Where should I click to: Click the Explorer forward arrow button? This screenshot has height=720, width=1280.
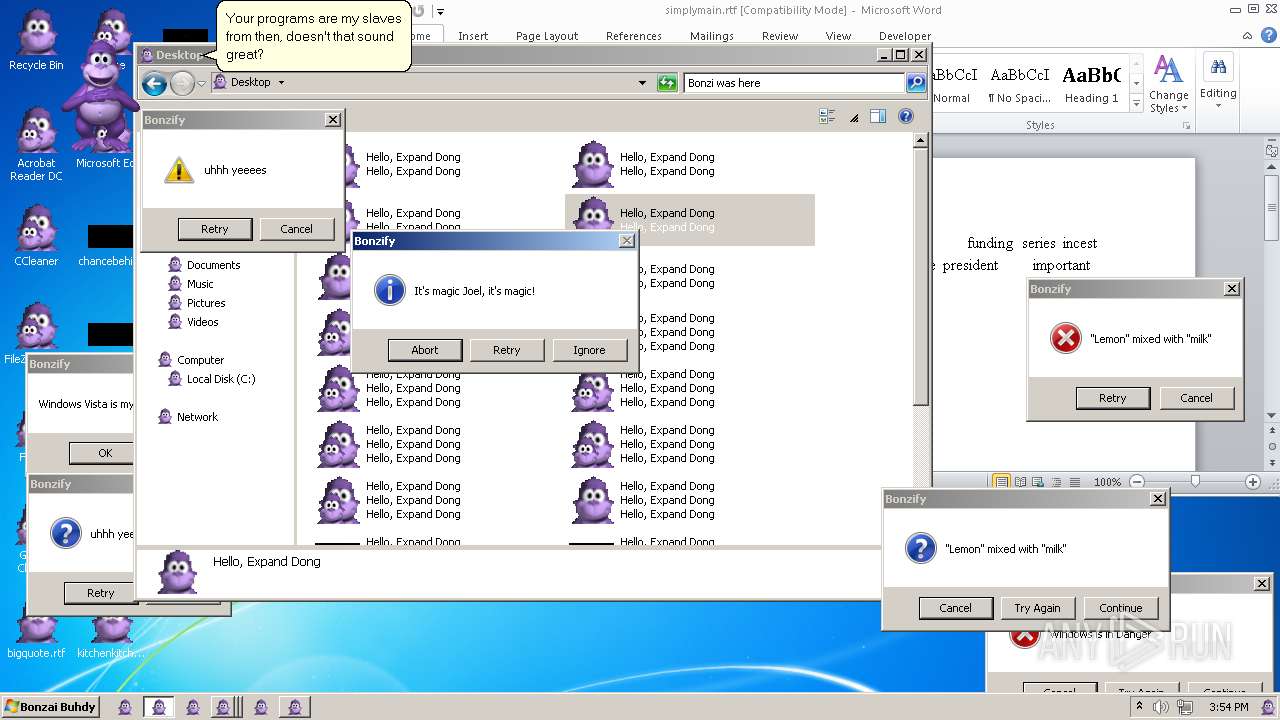point(182,83)
